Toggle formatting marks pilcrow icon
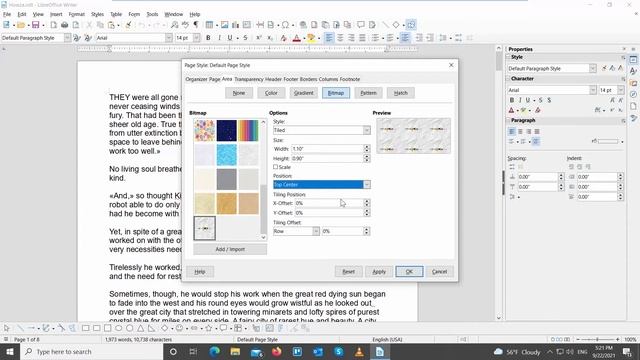Image resolution: width=640 pixels, height=360 pixels. (x=196, y=25)
